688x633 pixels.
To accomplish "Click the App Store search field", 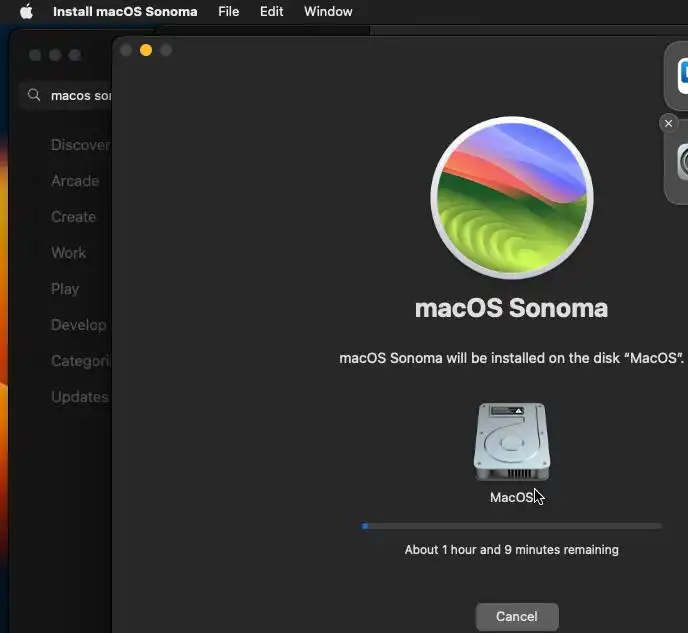I will [x=66, y=95].
